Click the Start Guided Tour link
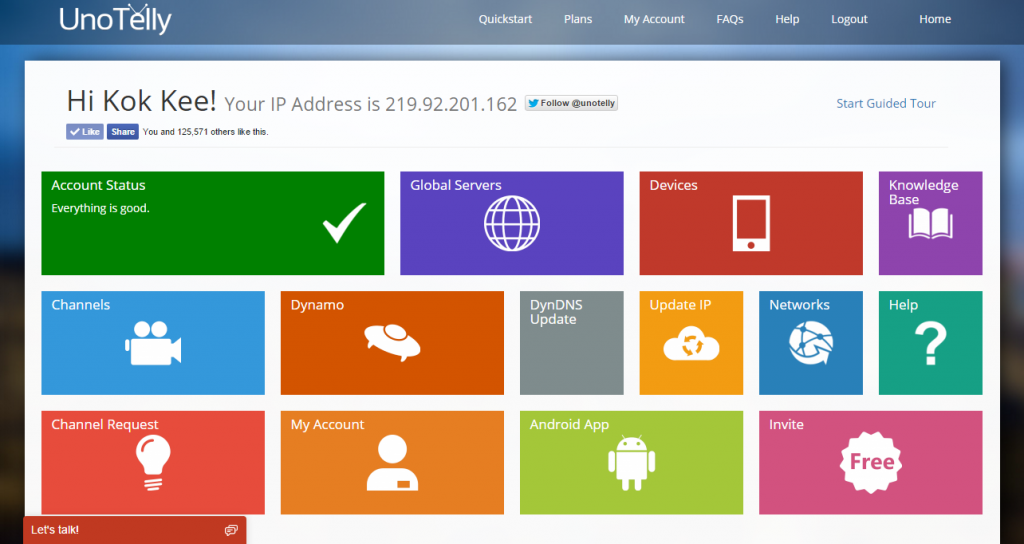Viewport: 1024px width, 544px height. tap(886, 103)
